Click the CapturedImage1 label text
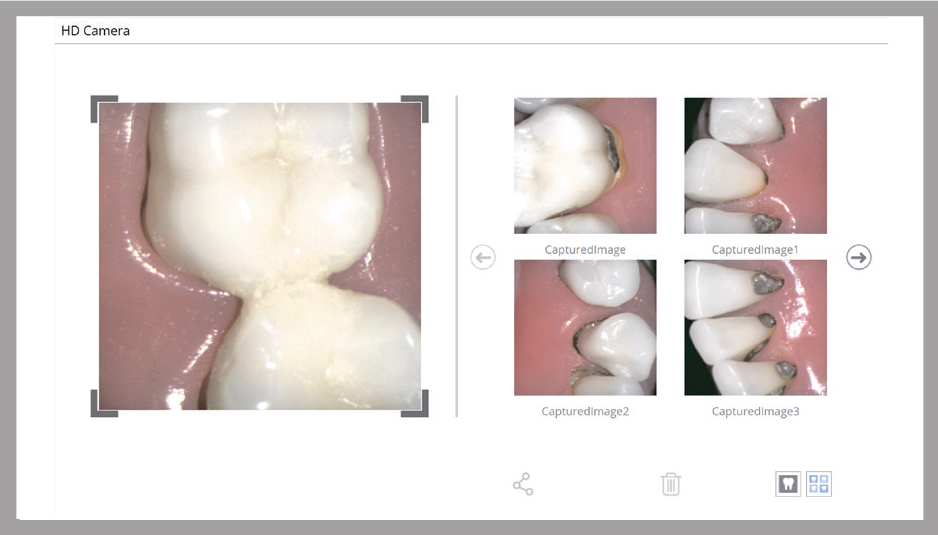The image size is (938, 535). [755, 249]
